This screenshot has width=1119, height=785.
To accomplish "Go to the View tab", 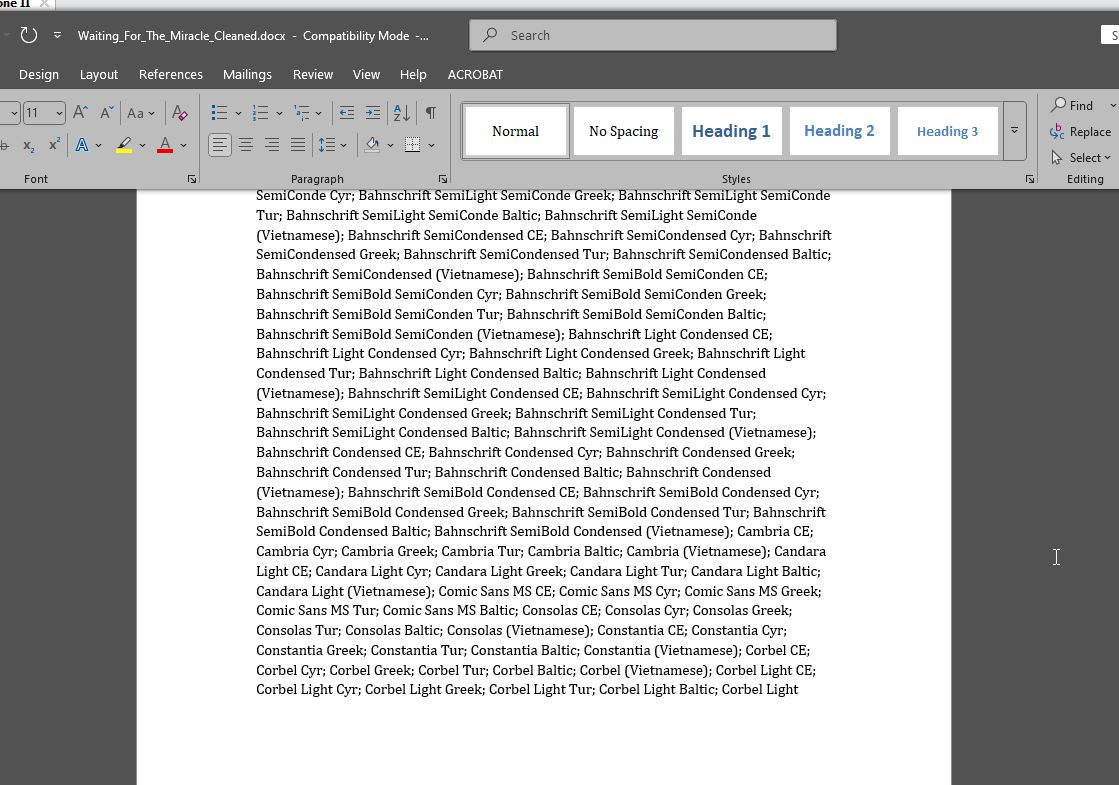I will click(x=366, y=74).
